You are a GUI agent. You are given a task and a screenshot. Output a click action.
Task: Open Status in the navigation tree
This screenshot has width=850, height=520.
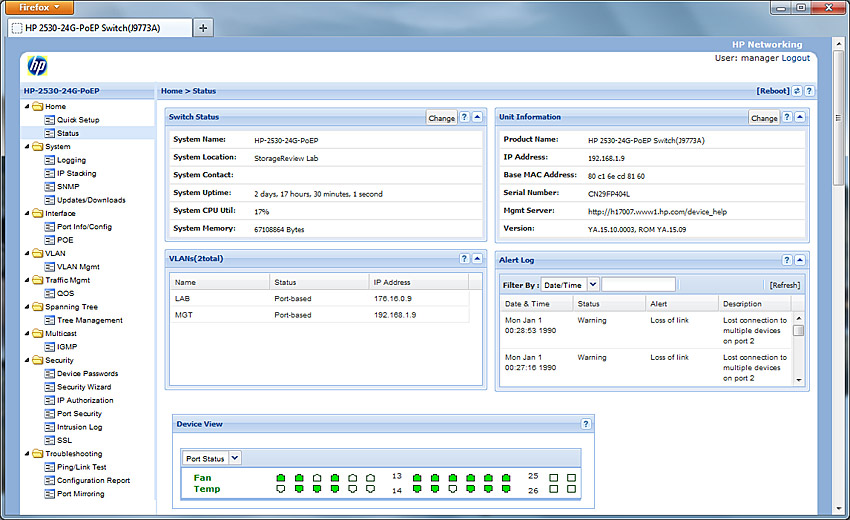click(x=68, y=133)
